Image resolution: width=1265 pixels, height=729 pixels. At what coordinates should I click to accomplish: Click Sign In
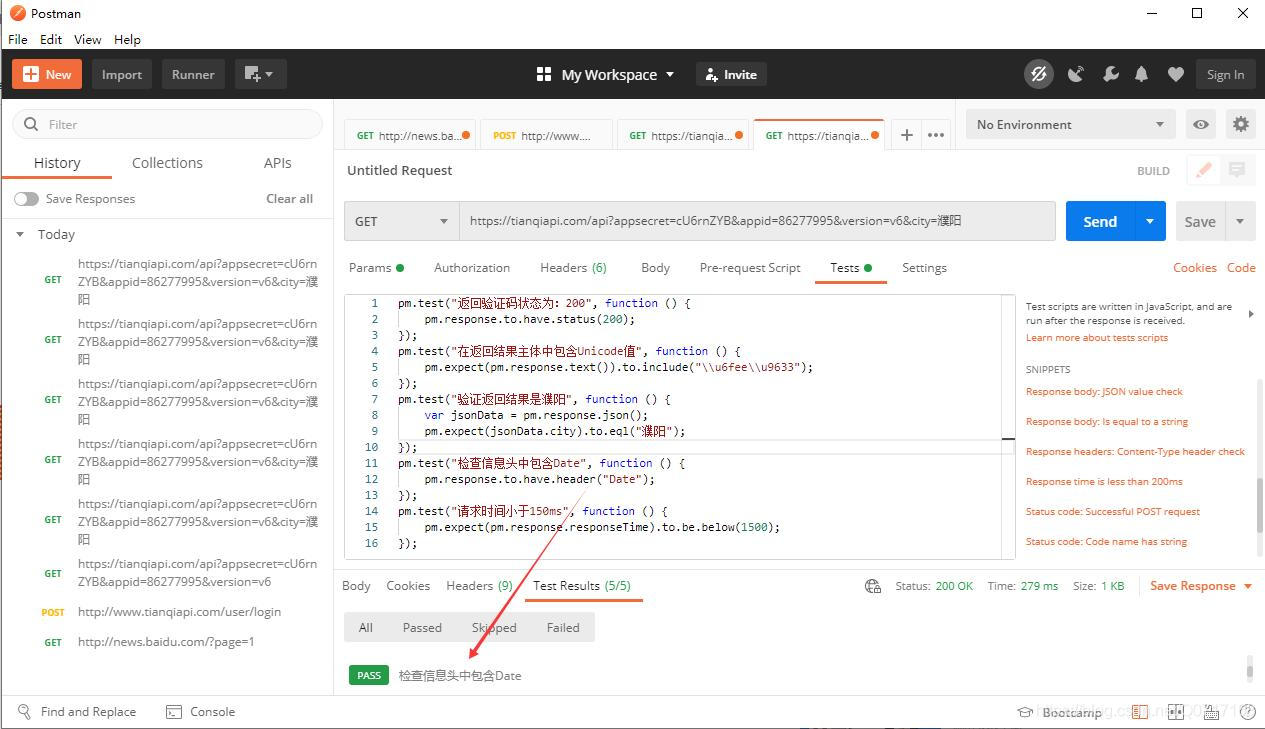1225,74
